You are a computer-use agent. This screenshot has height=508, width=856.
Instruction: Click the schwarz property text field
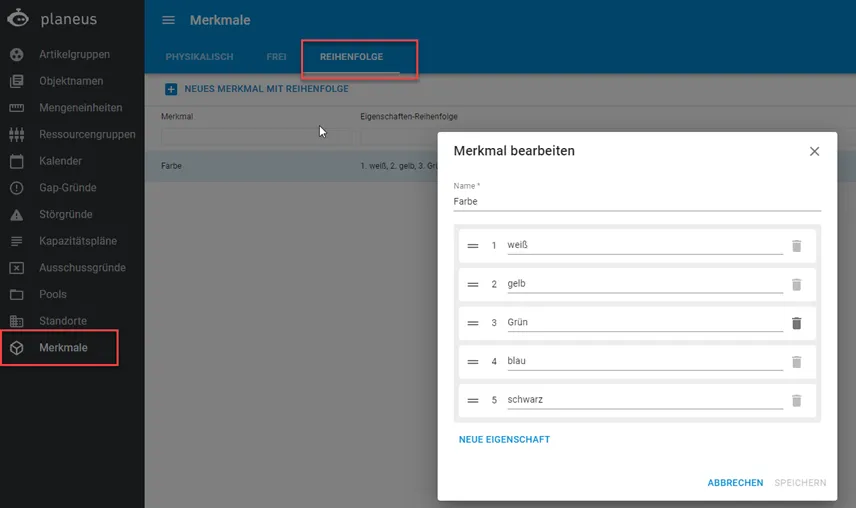(645, 399)
